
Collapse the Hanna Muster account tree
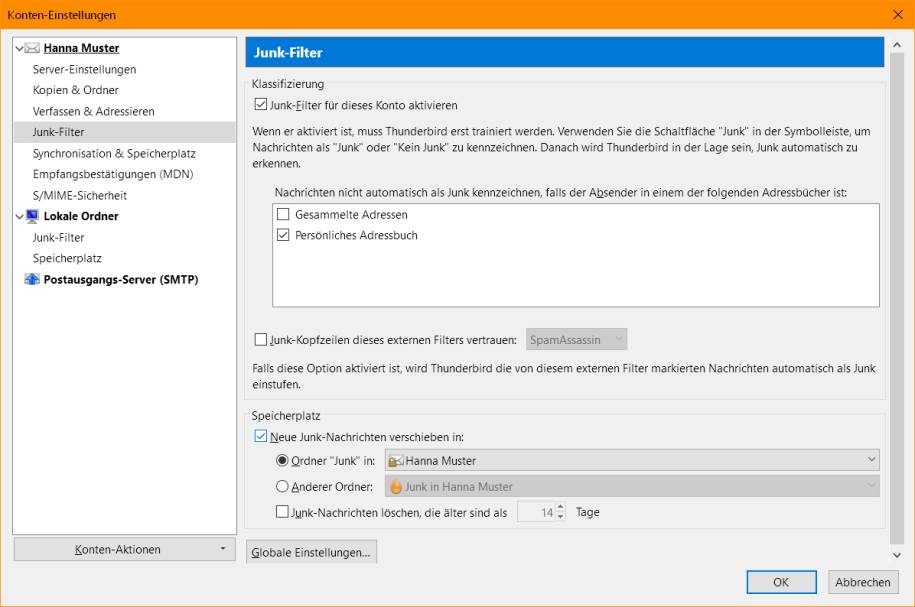tap(19, 48)
